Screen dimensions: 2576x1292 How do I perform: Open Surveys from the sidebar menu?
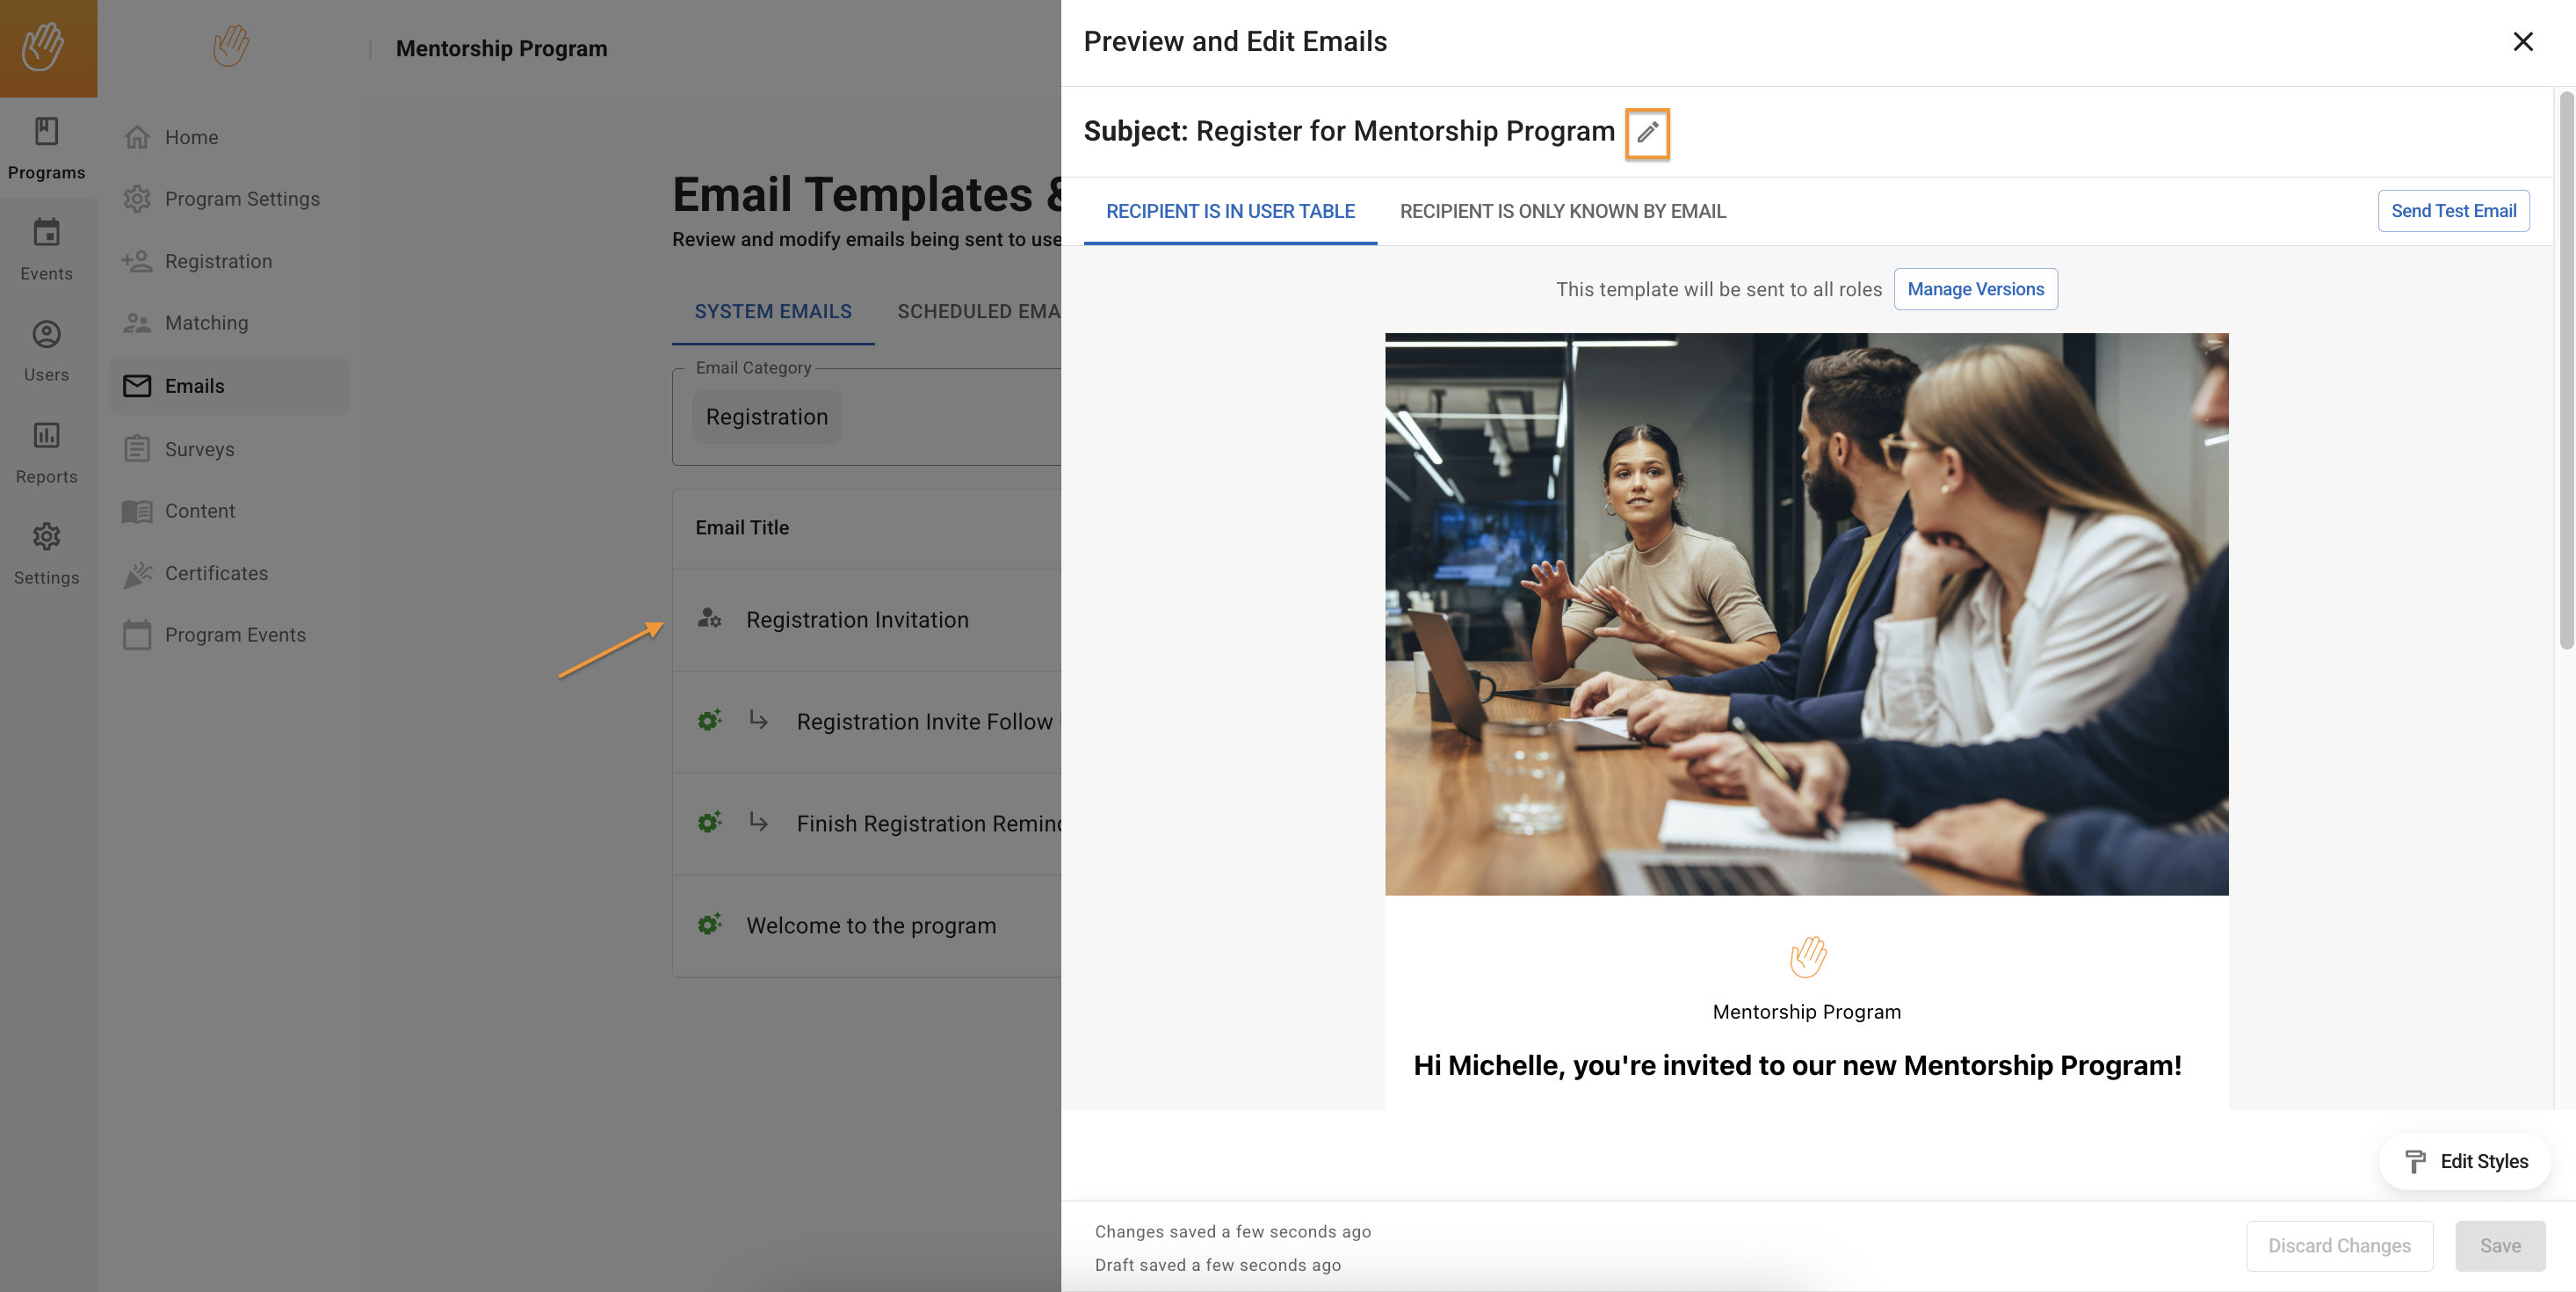(199, 449)
